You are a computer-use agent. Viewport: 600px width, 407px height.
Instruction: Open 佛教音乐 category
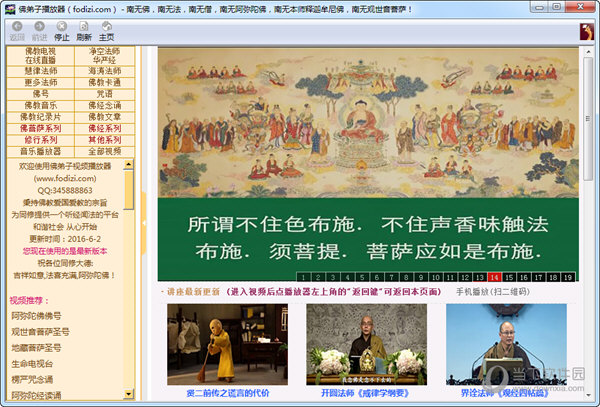click(x=41, y=106)
